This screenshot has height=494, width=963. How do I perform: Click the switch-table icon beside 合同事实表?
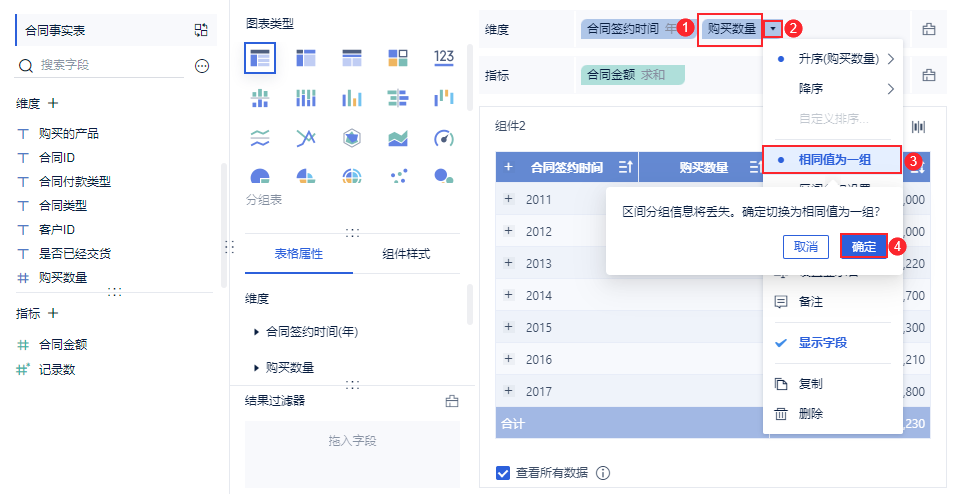(201, 30)
